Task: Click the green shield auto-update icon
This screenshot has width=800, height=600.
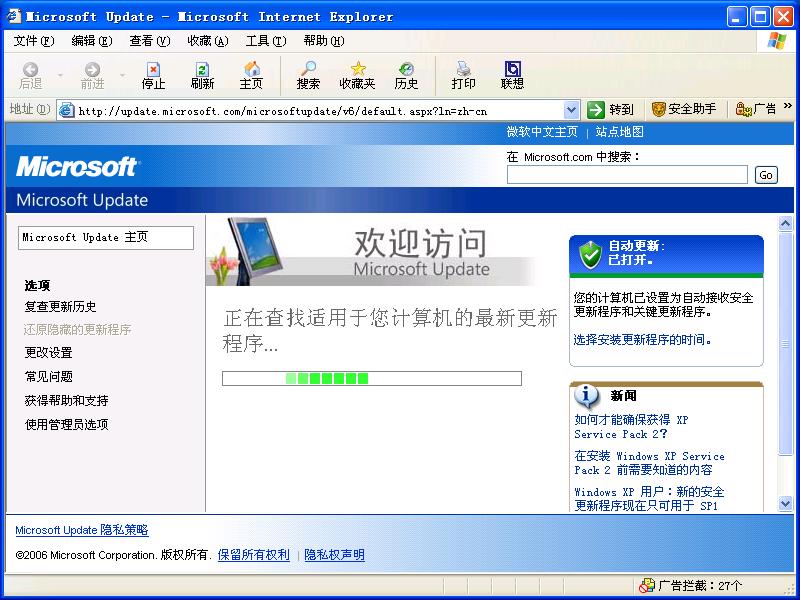Action: pyautogui.click(x=590, y=254)
